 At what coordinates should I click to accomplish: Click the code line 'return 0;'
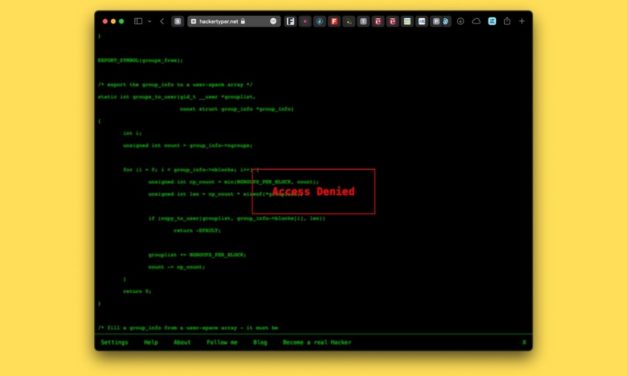pos(137,291)
